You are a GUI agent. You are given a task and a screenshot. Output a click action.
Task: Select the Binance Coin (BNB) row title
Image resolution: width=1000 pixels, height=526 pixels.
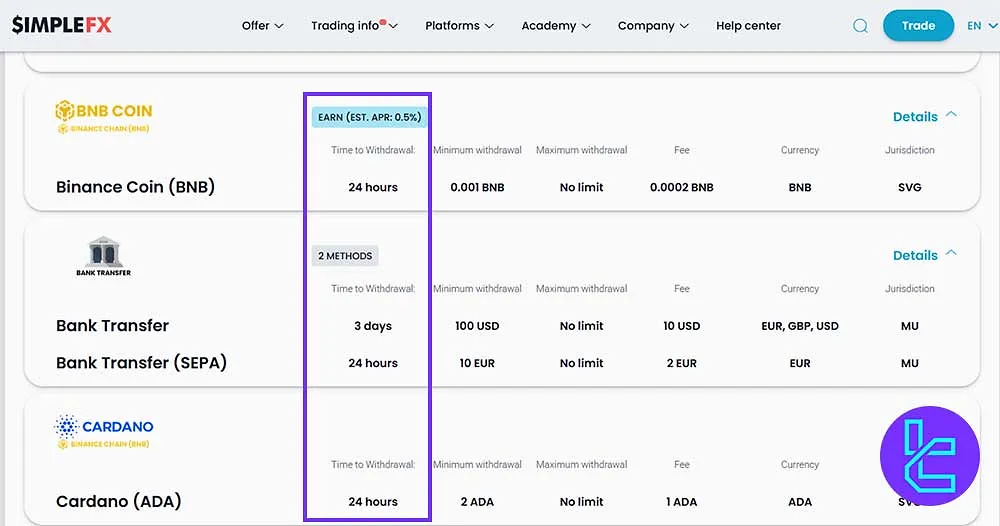135,187
